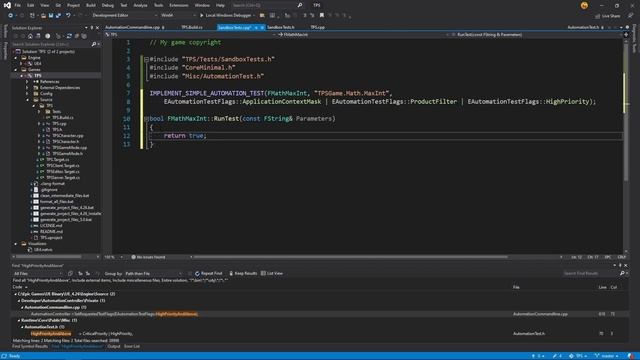The height and width of the screenshot is (360, 640).
Task: Collapse the code block at line 10
Action: click(x=146, y=119)
